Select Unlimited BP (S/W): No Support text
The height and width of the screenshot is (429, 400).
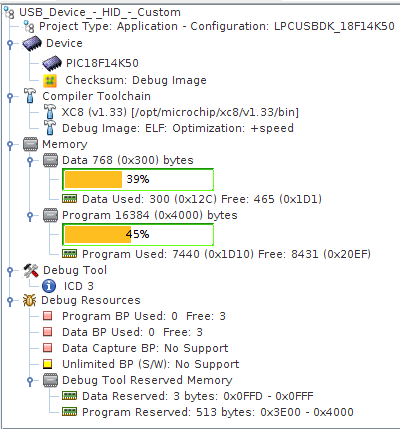[x=151, y=364]
